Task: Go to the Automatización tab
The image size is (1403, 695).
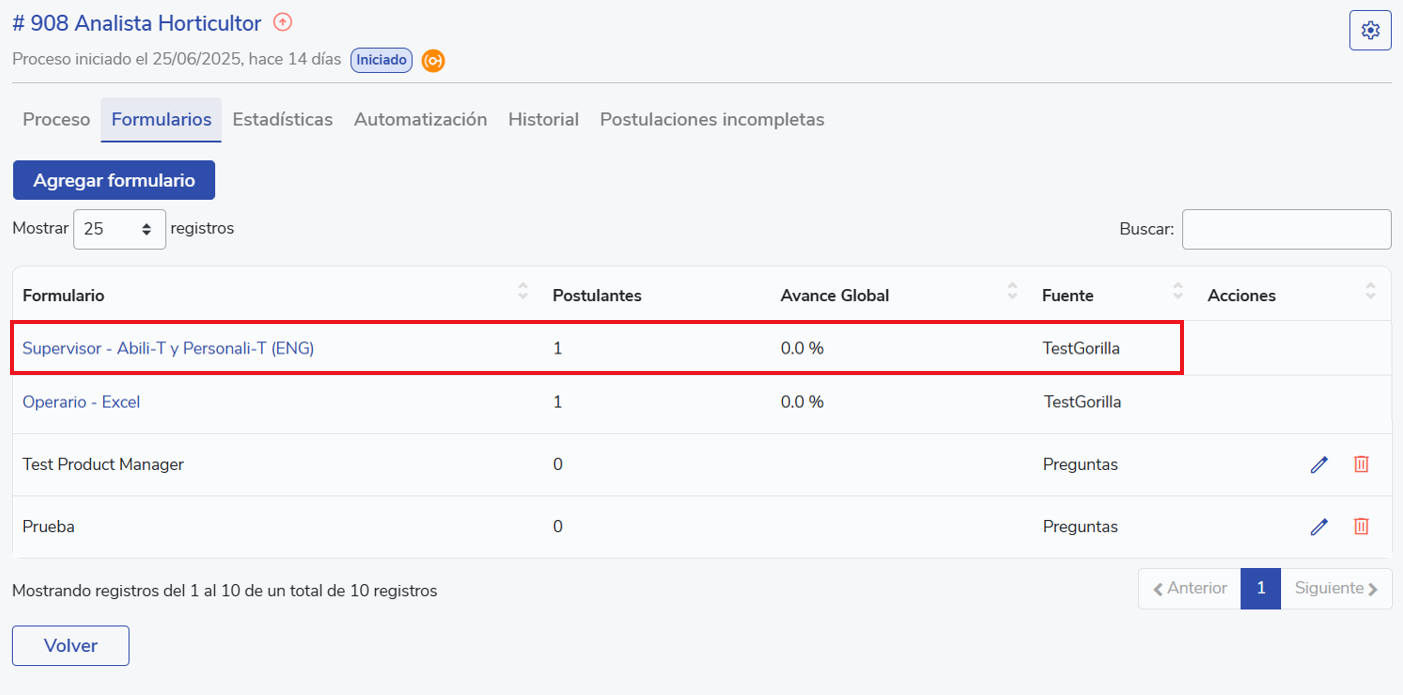Action: (420, 120)
